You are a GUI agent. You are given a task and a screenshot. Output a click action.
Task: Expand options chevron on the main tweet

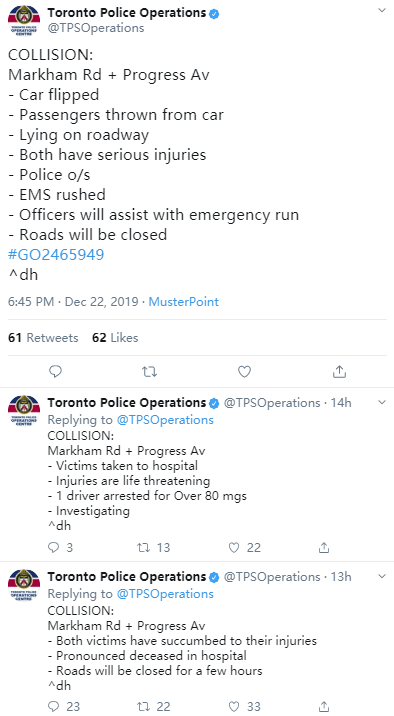click(382, 10)
